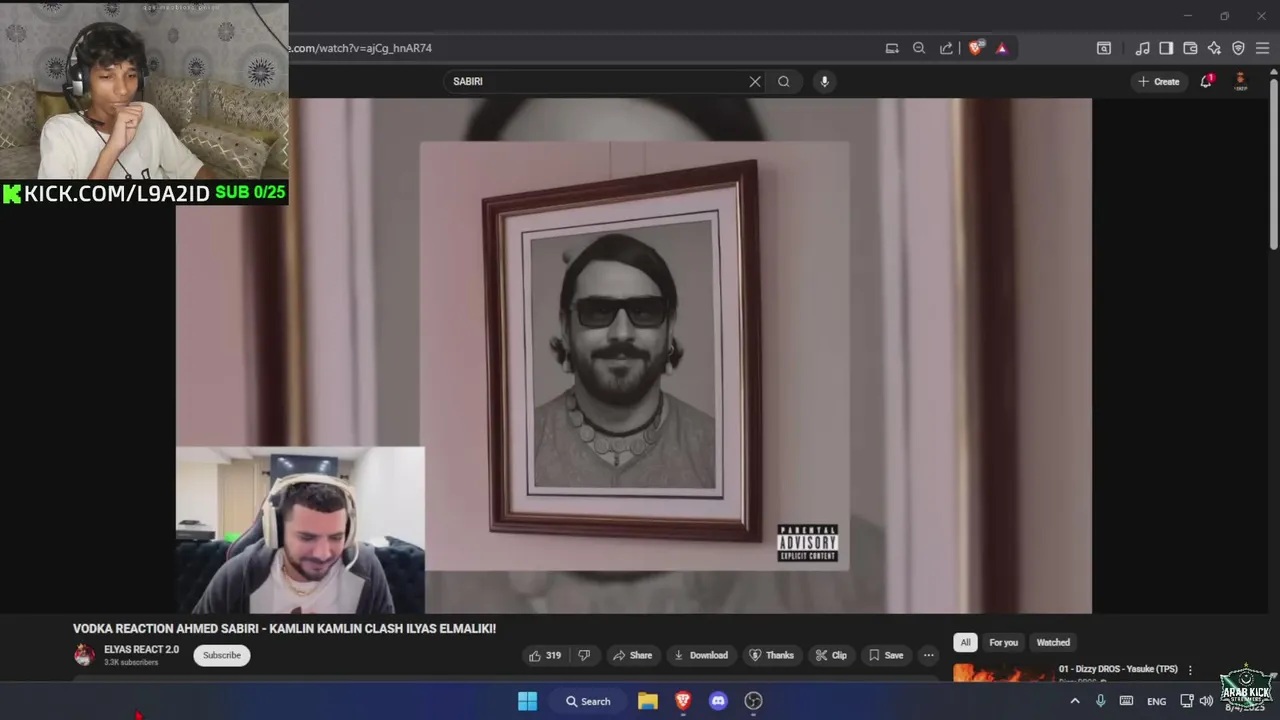Screen dimensions: 1280x720
Task: Click the Download button
Action: pos(700,655)
